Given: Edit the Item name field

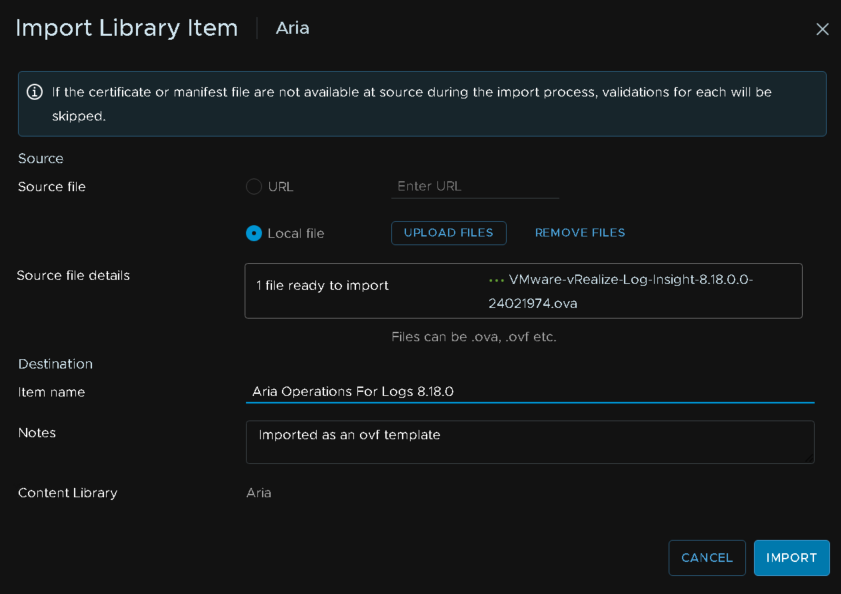Looking at the screenshot, I should [x=530, y=392].
